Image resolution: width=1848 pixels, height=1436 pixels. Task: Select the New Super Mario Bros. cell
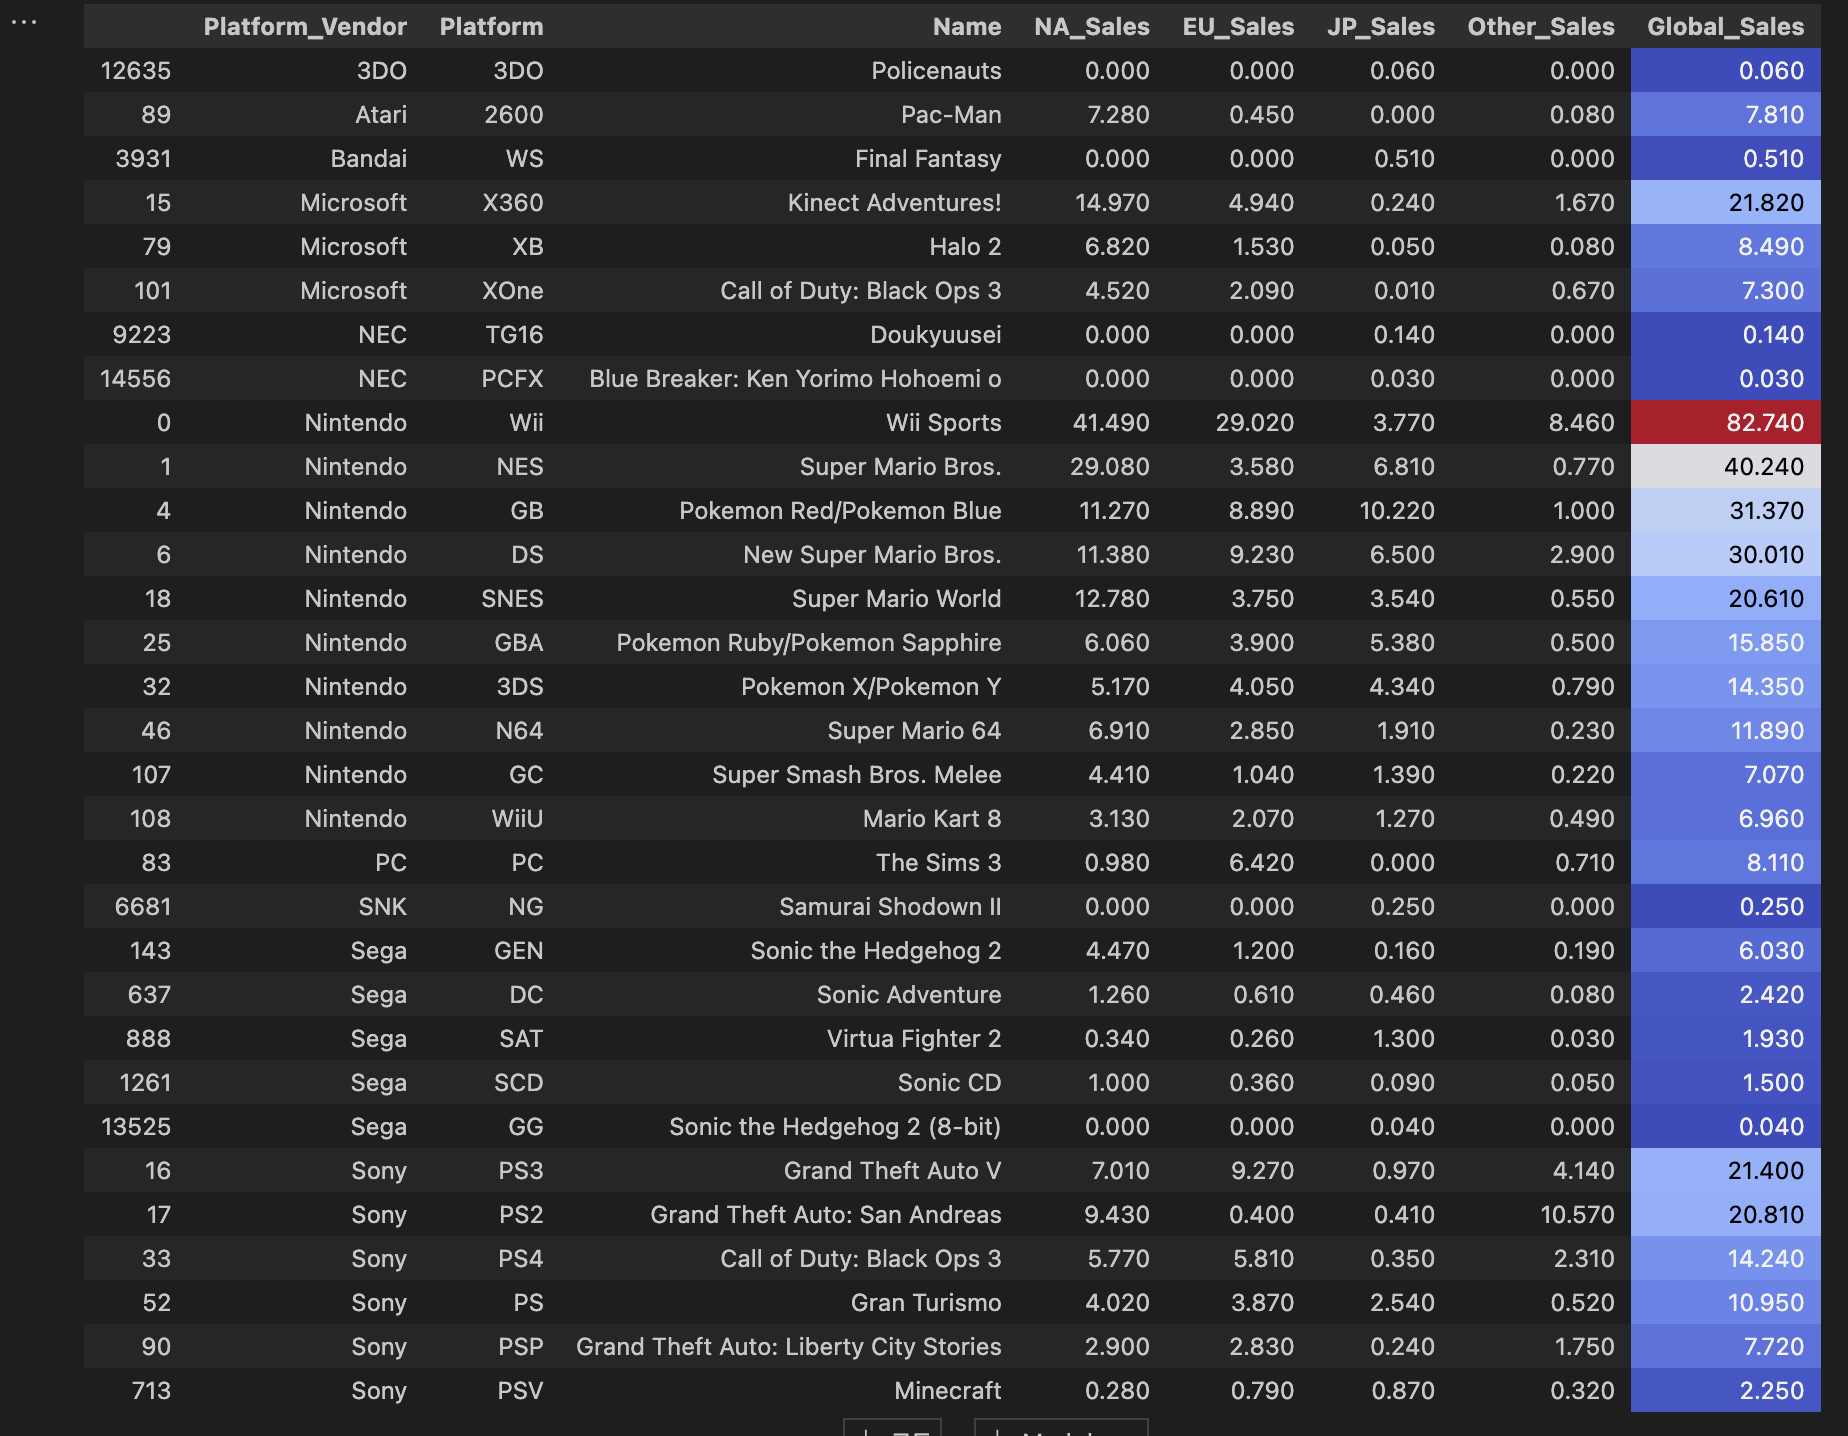(x=872, y=555)
